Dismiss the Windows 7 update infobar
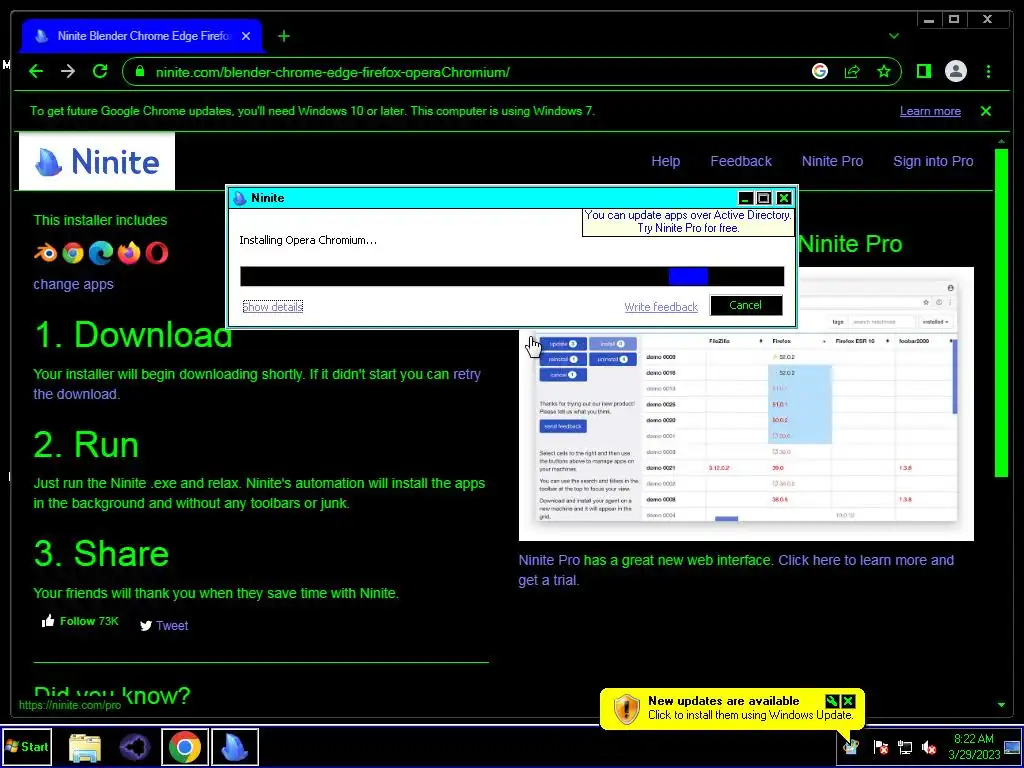 point(985,111)
